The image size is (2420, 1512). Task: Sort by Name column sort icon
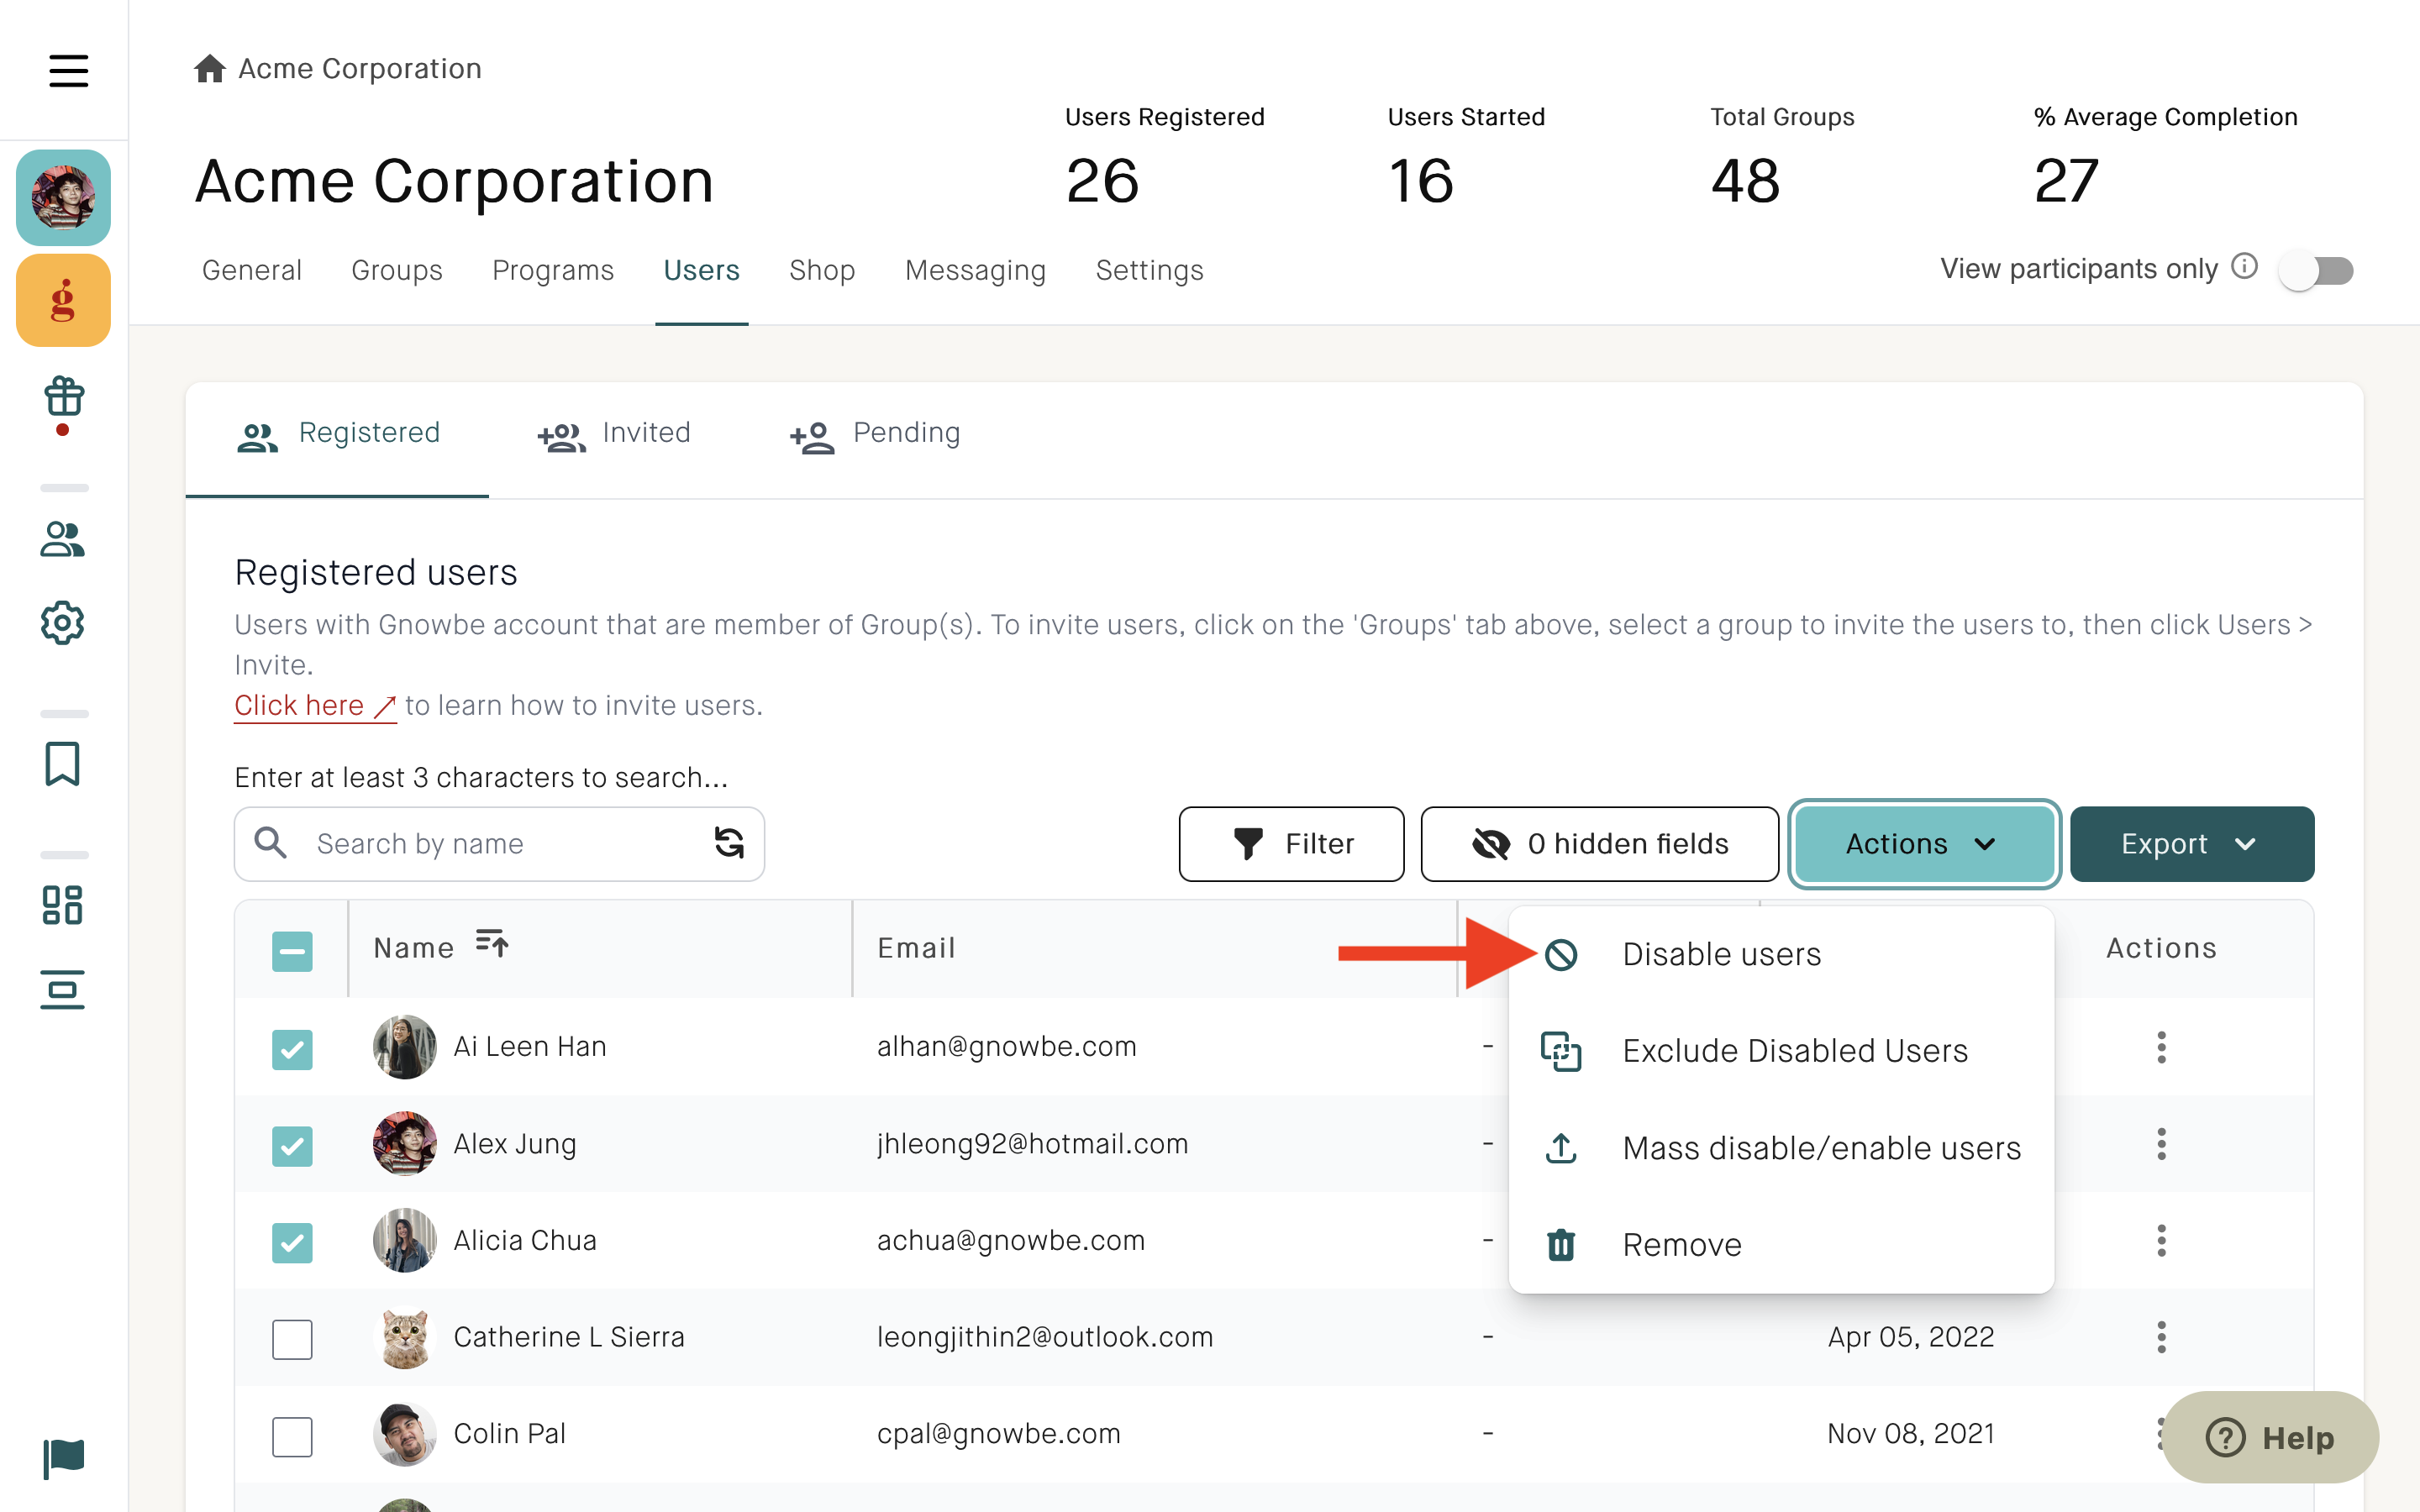point(491,942)
